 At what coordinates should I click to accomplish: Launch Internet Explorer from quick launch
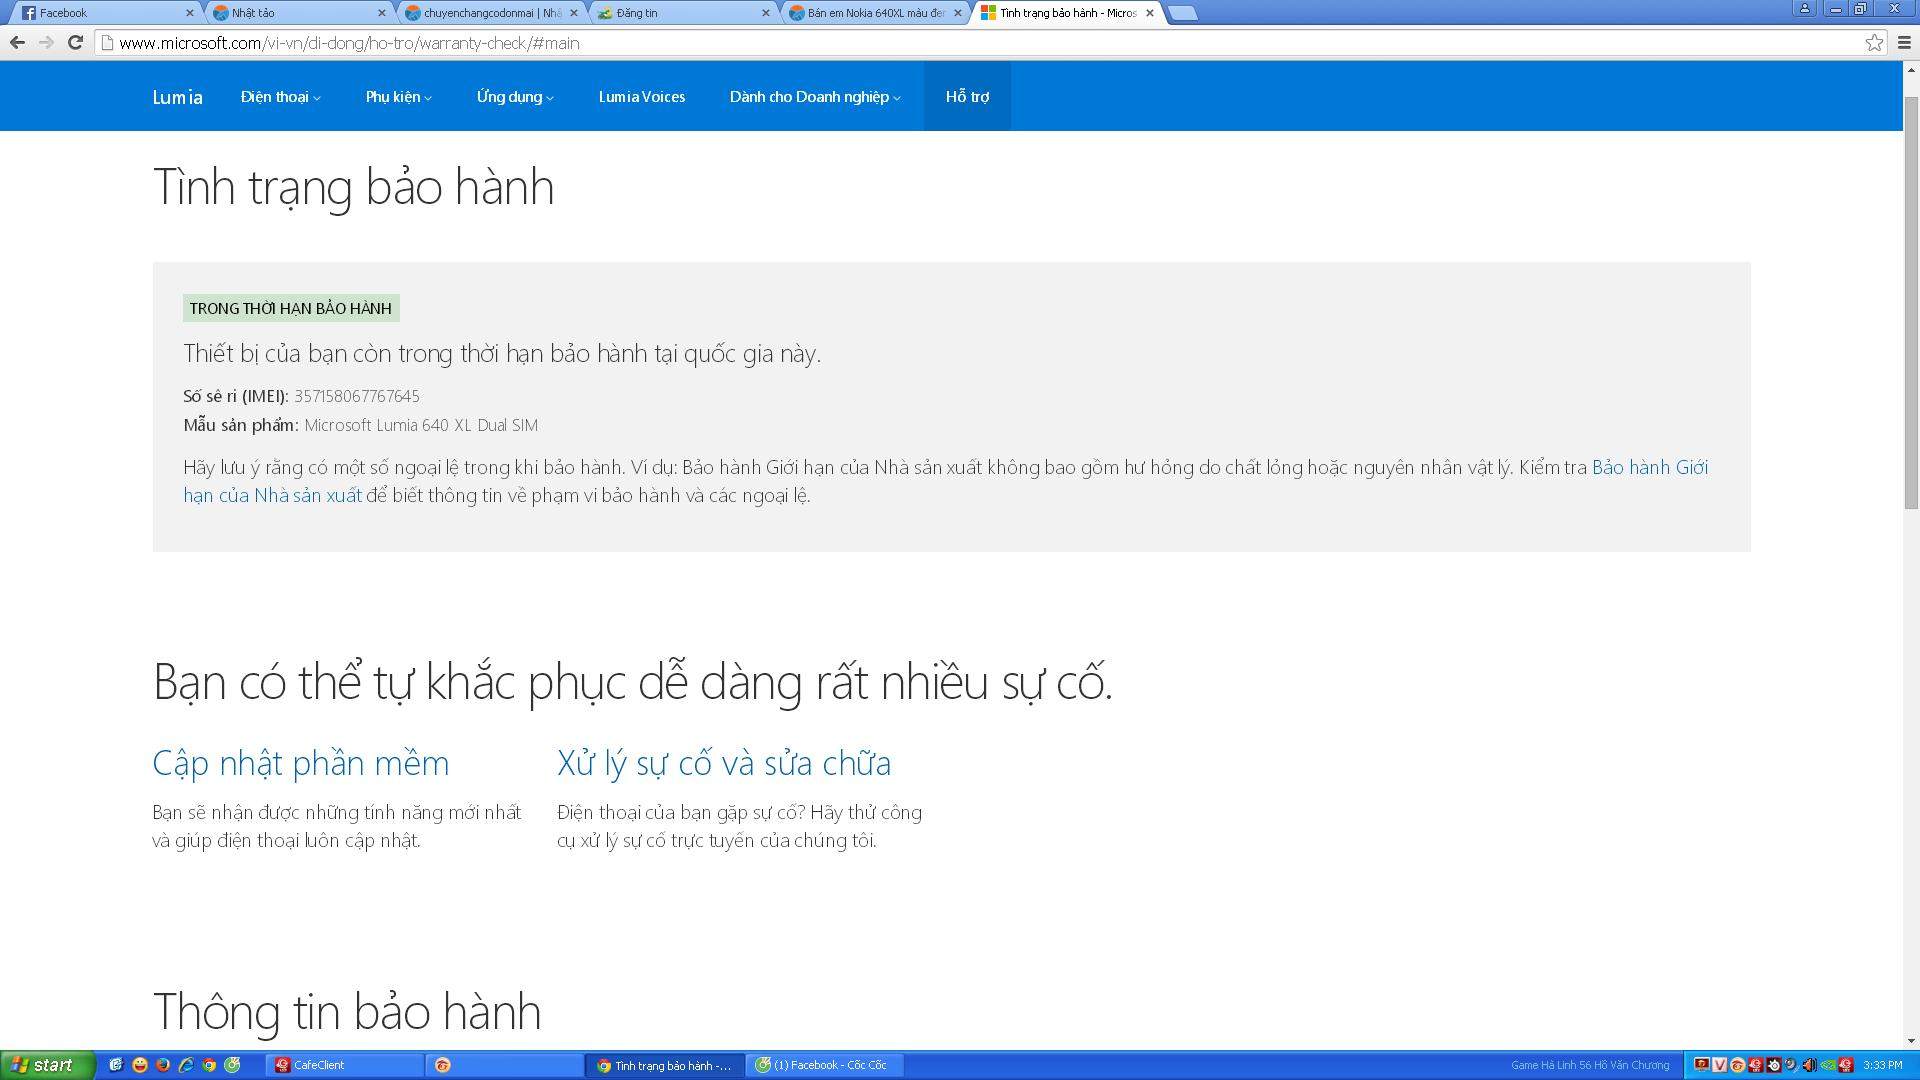(x=186, y=1065)
